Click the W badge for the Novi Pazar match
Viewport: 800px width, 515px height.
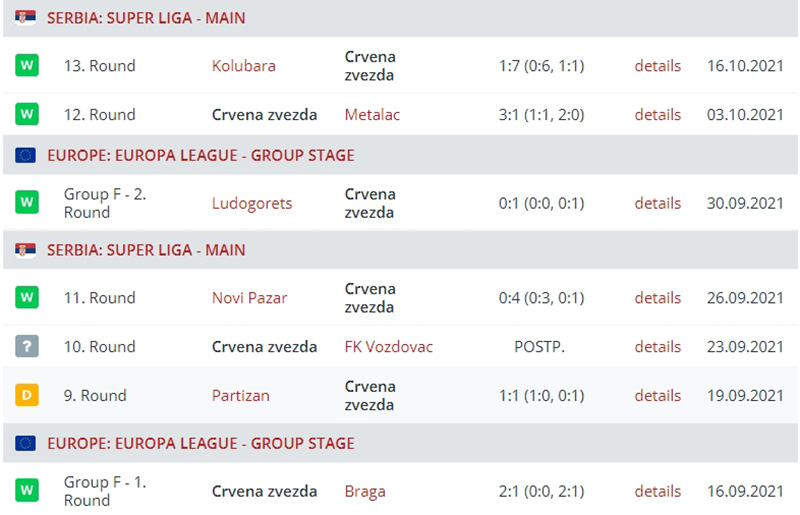click(27, 297)
